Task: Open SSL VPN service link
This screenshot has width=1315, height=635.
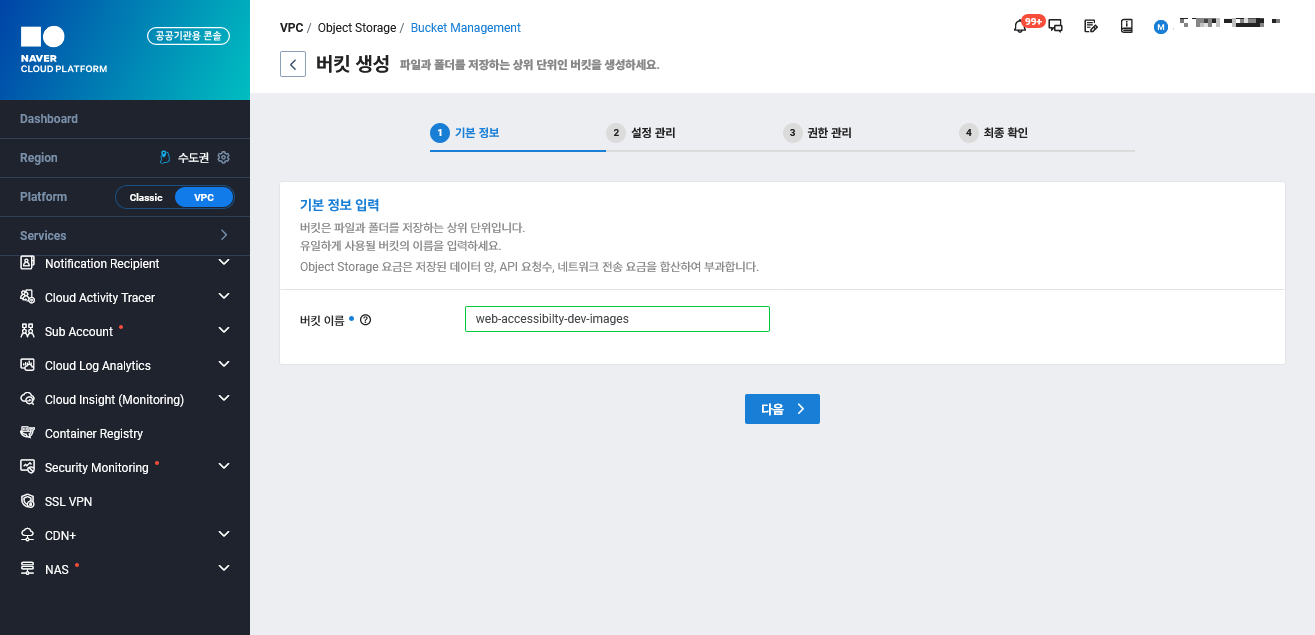Action: point(68,502)
